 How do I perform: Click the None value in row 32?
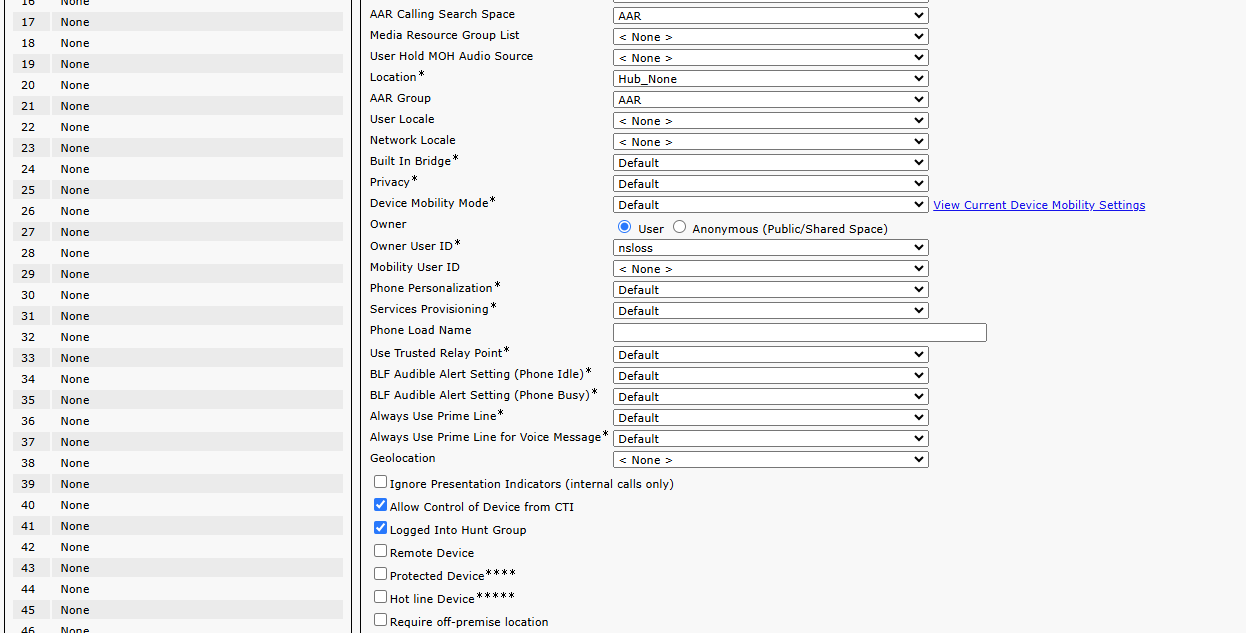click(x=75, y=337)
